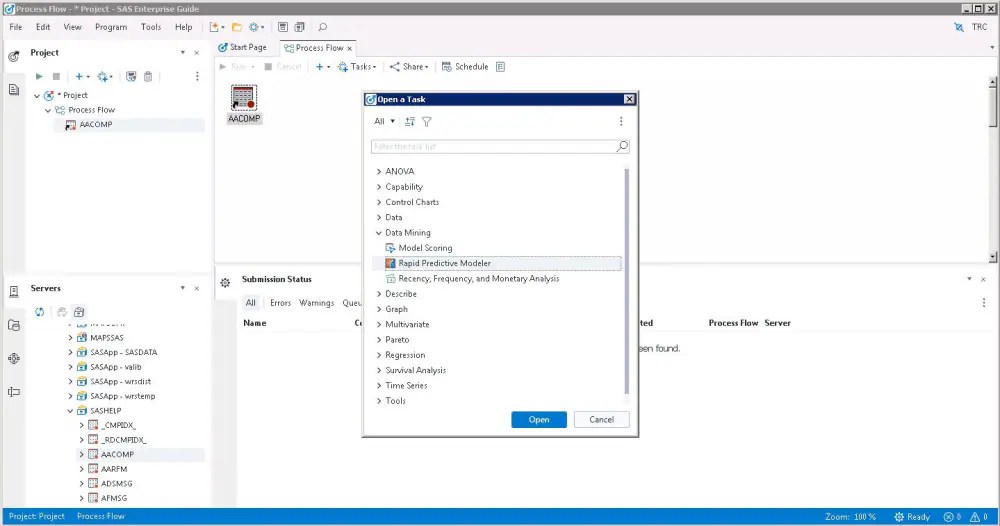The image size is (1000, 526).
Task: Open the Tasks dropdown in Process Flow toolbar
Action: tap(357, 66)
